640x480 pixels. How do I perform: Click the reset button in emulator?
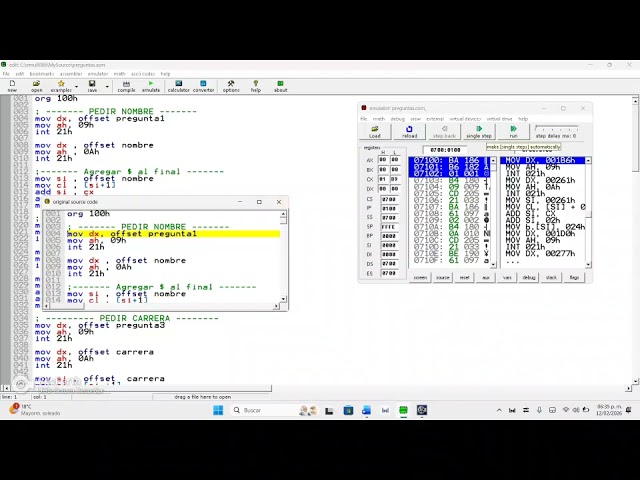[464, 278]
